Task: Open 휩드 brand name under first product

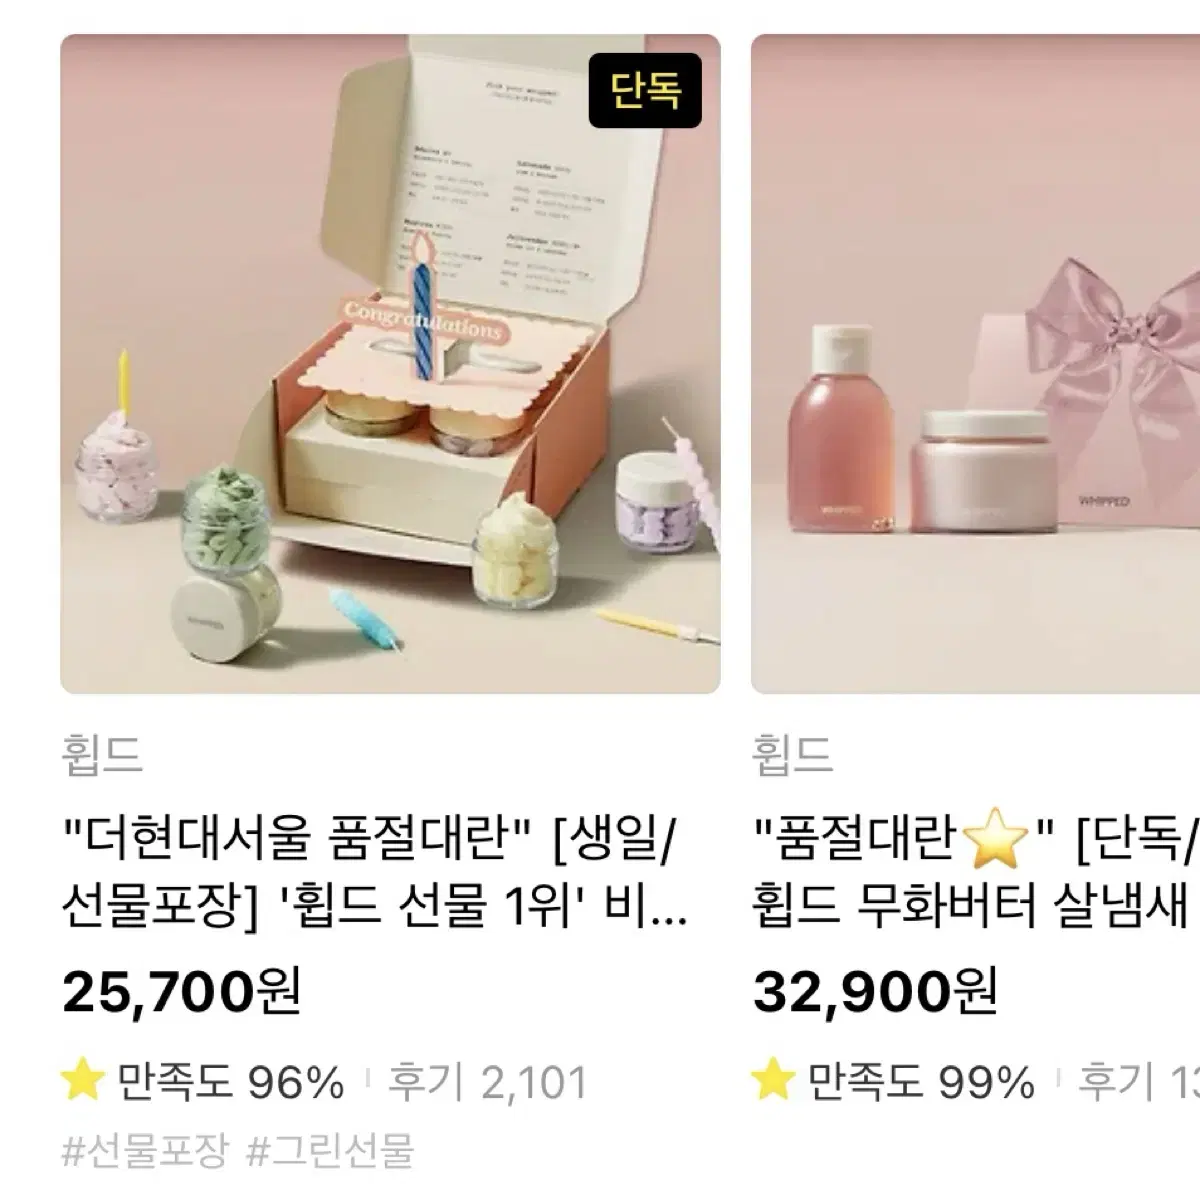Action: coord(102,753)
